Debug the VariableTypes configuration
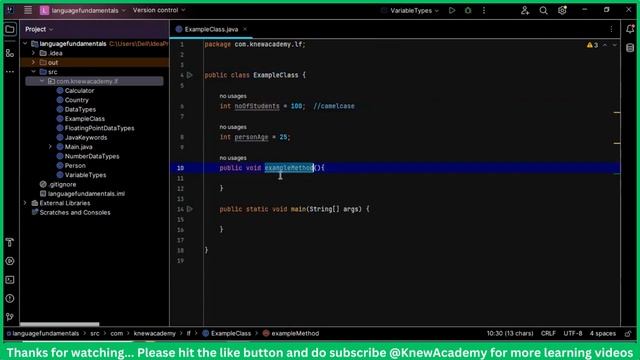 coord(468,10)
